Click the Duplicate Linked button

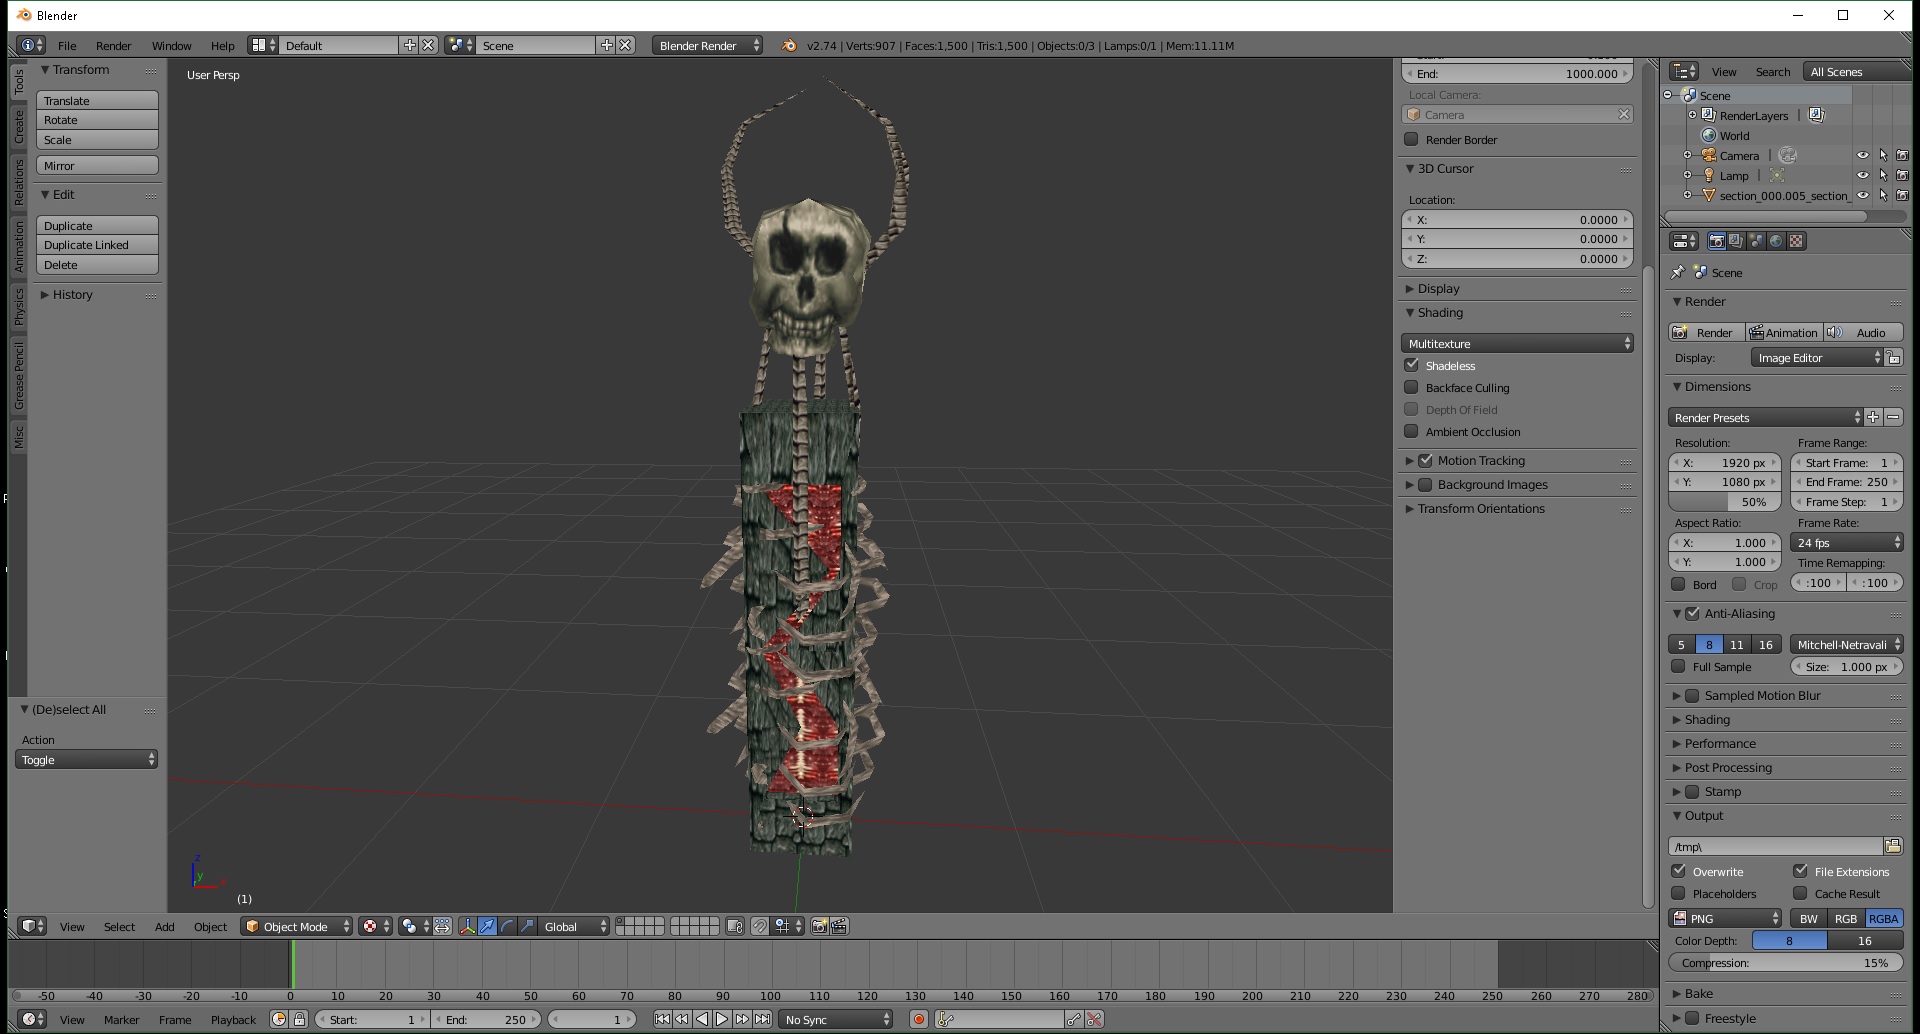tap(97, 245)
